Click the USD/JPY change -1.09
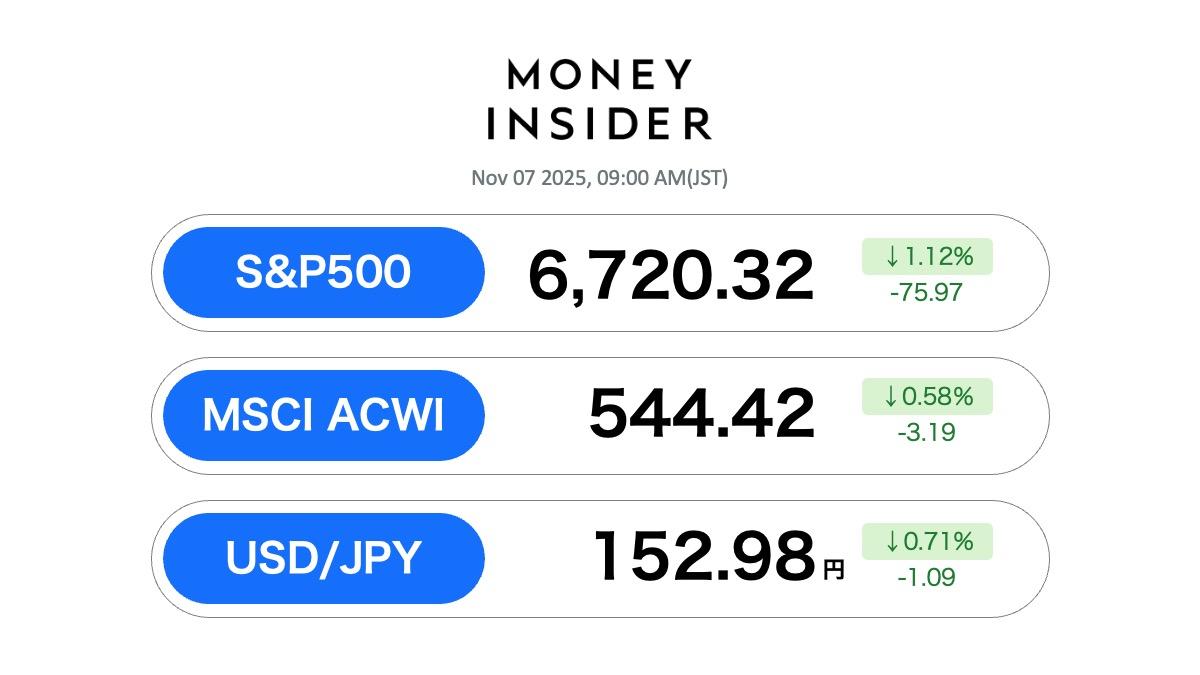The width and height of the screenshot is (1200, 675). click(x=925, y=577)
